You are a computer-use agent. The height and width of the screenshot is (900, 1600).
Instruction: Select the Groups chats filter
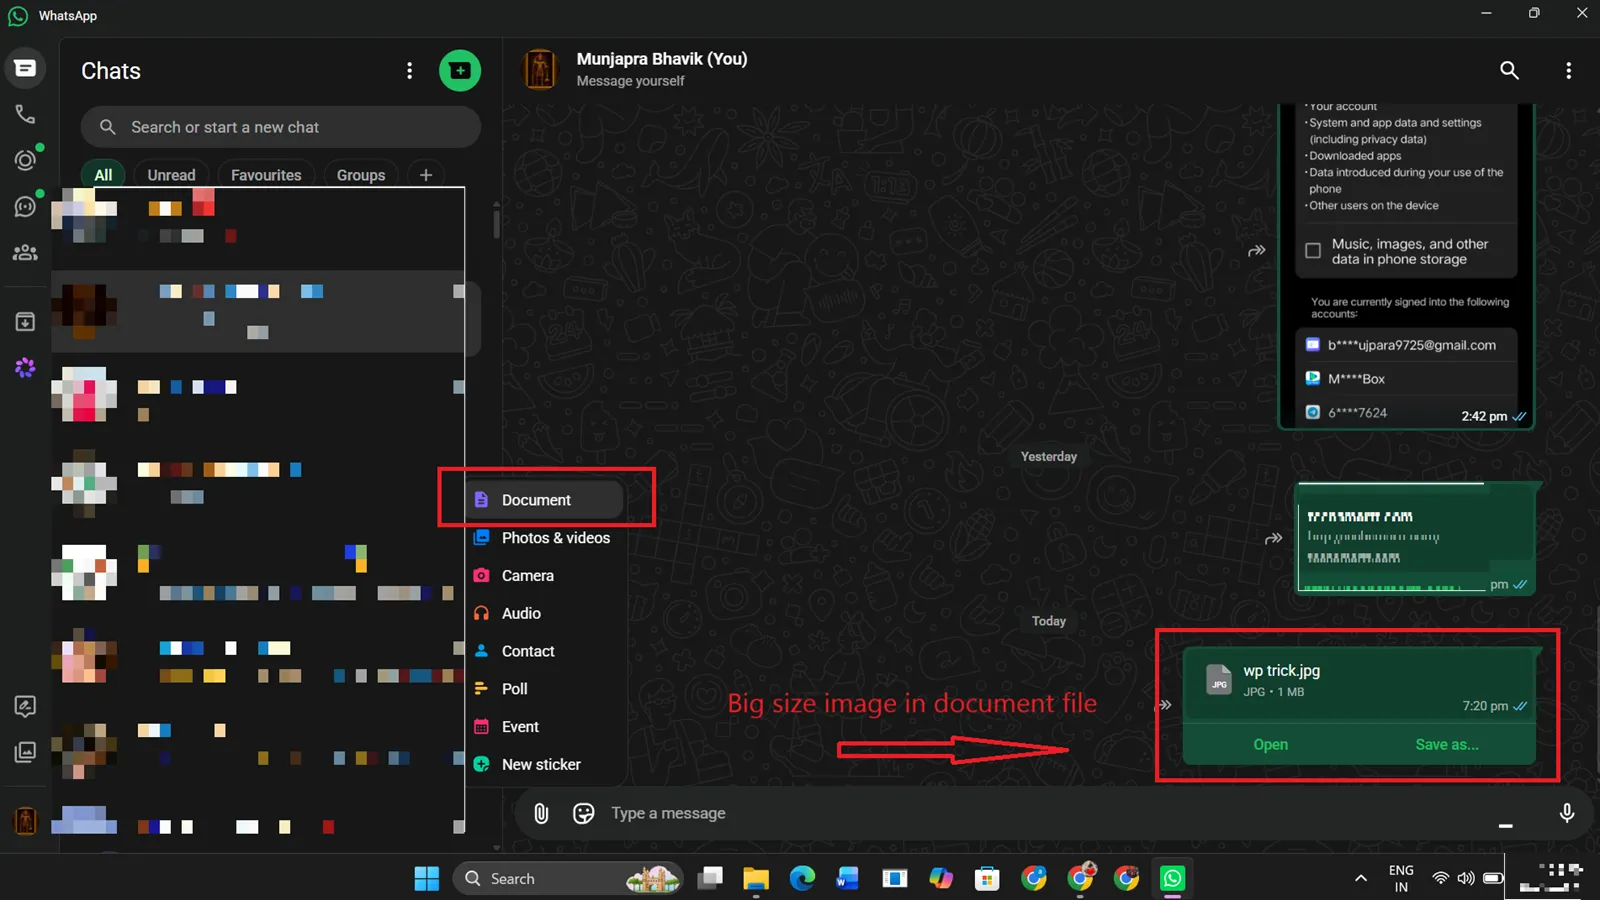point(361,174)
